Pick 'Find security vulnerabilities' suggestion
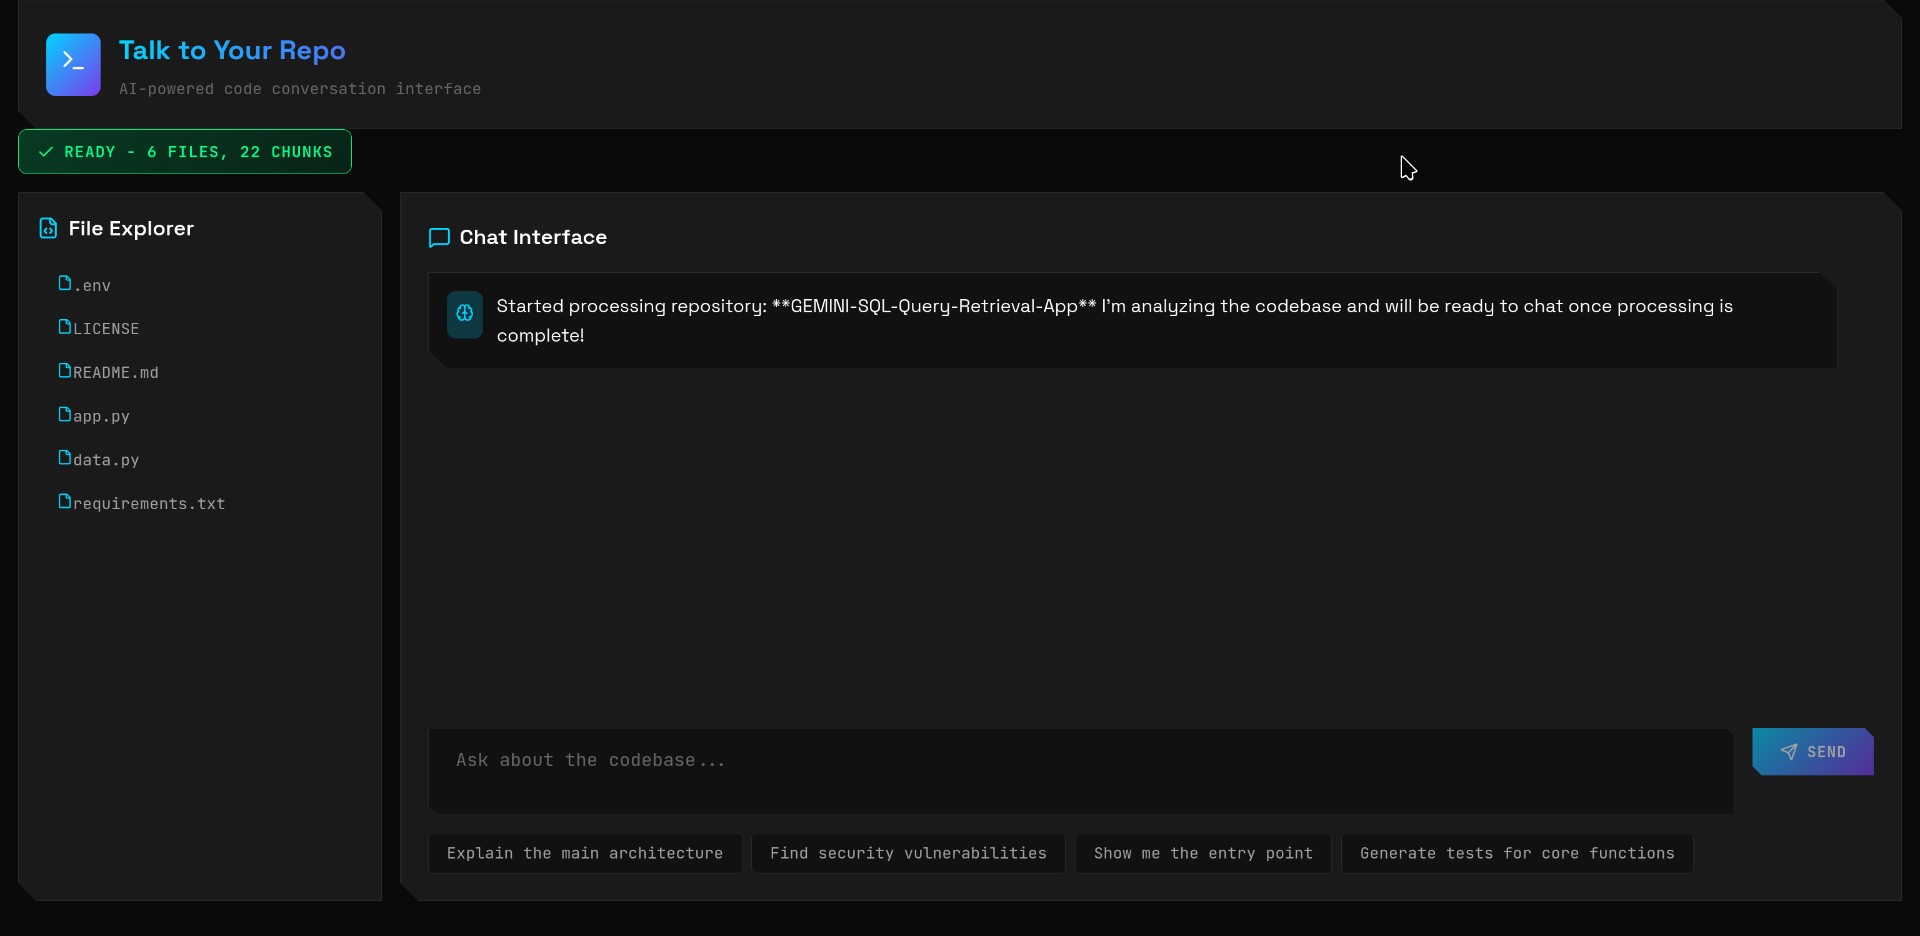The width and height of the screenshot is (1920, 936). pos(907,853)
